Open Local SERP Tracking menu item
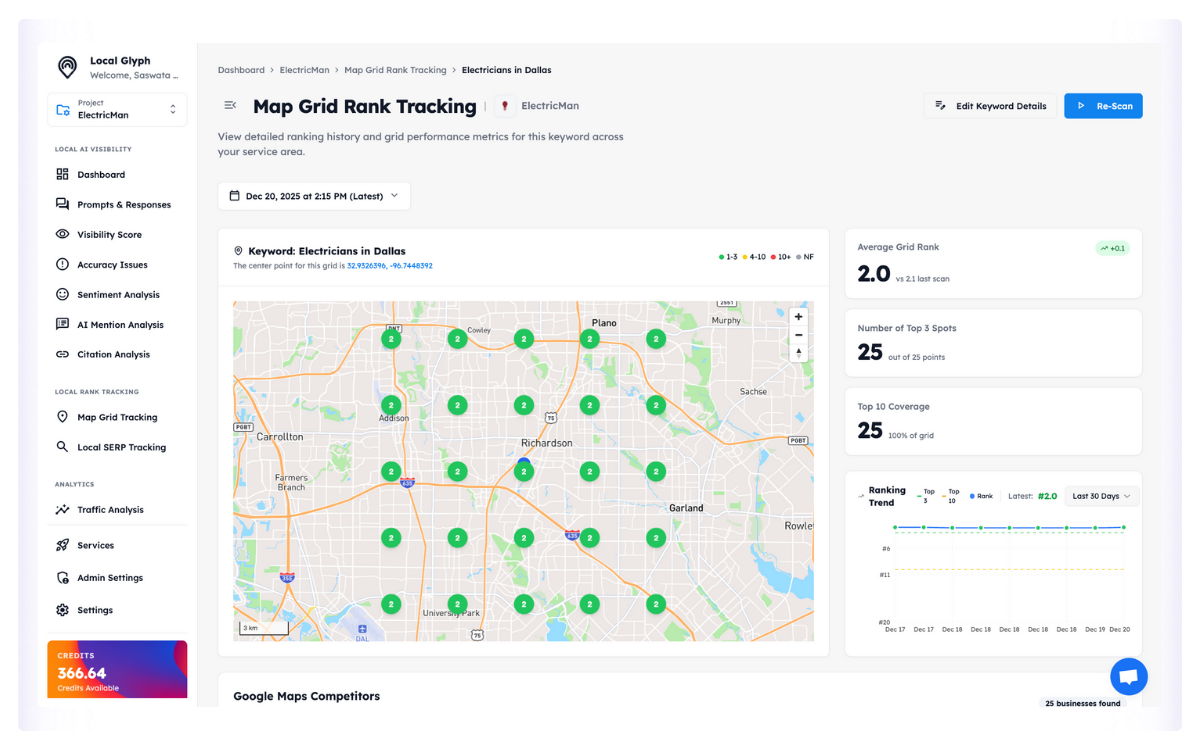Viewport: 1200px width, 750px height. click(121, 448)
